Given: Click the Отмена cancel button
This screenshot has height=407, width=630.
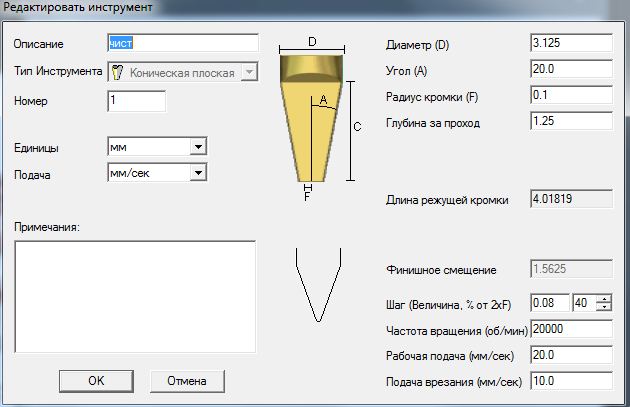Looking at the screenshot, I should pos(186,380).
